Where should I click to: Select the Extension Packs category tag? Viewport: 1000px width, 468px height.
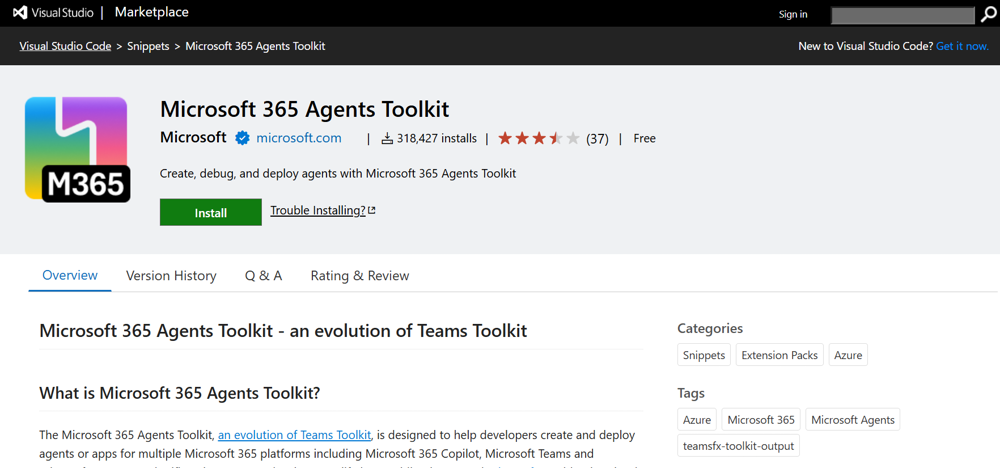[780, 355]
